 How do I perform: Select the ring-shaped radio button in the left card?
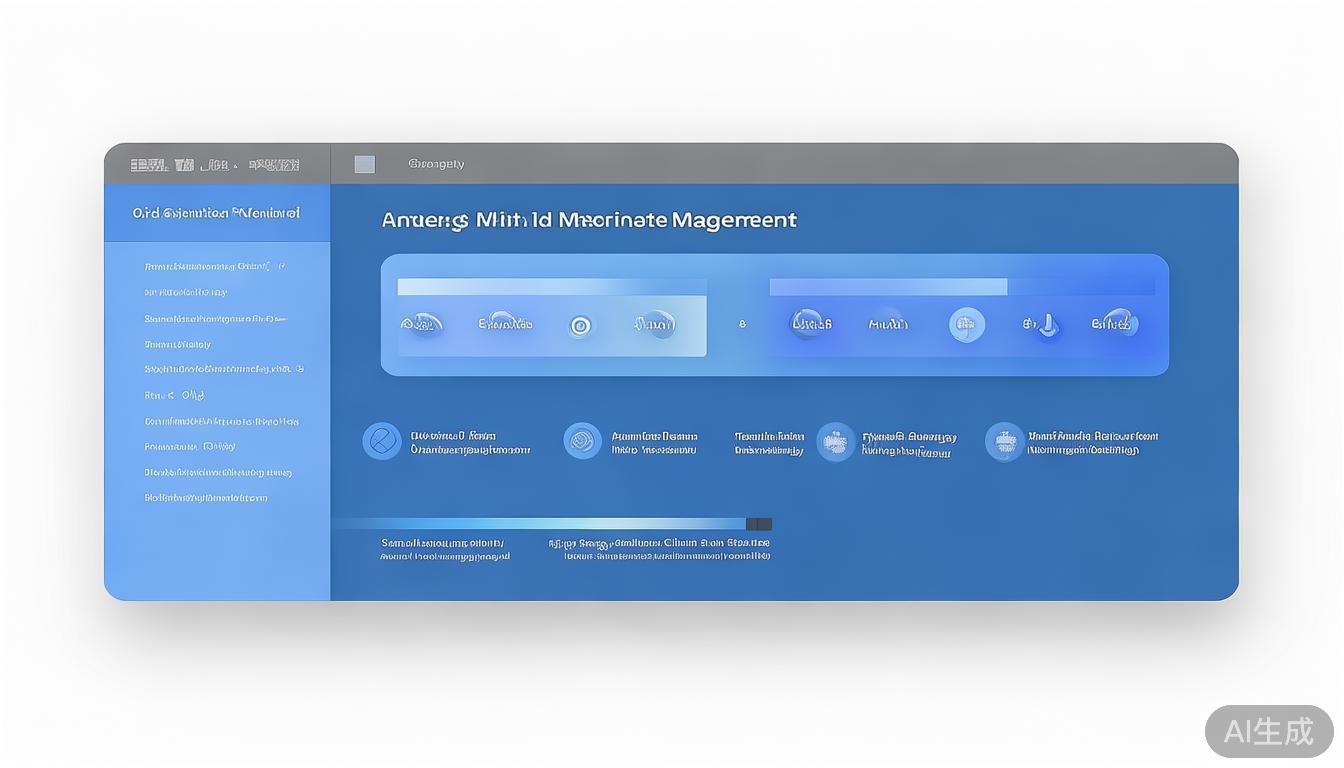pos(581,325)
